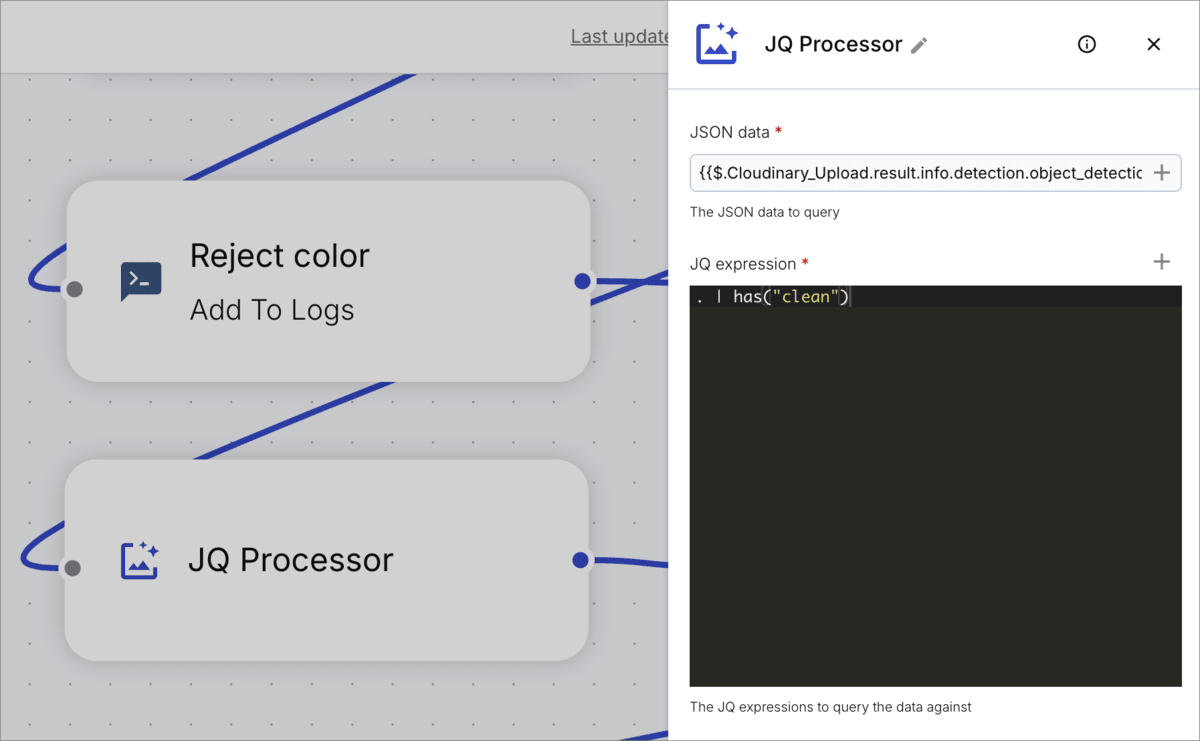Click the input port of the JQ Processor node
This screenshot has height=741, width=1200.
pyautogui.click(x=72, y=569)
